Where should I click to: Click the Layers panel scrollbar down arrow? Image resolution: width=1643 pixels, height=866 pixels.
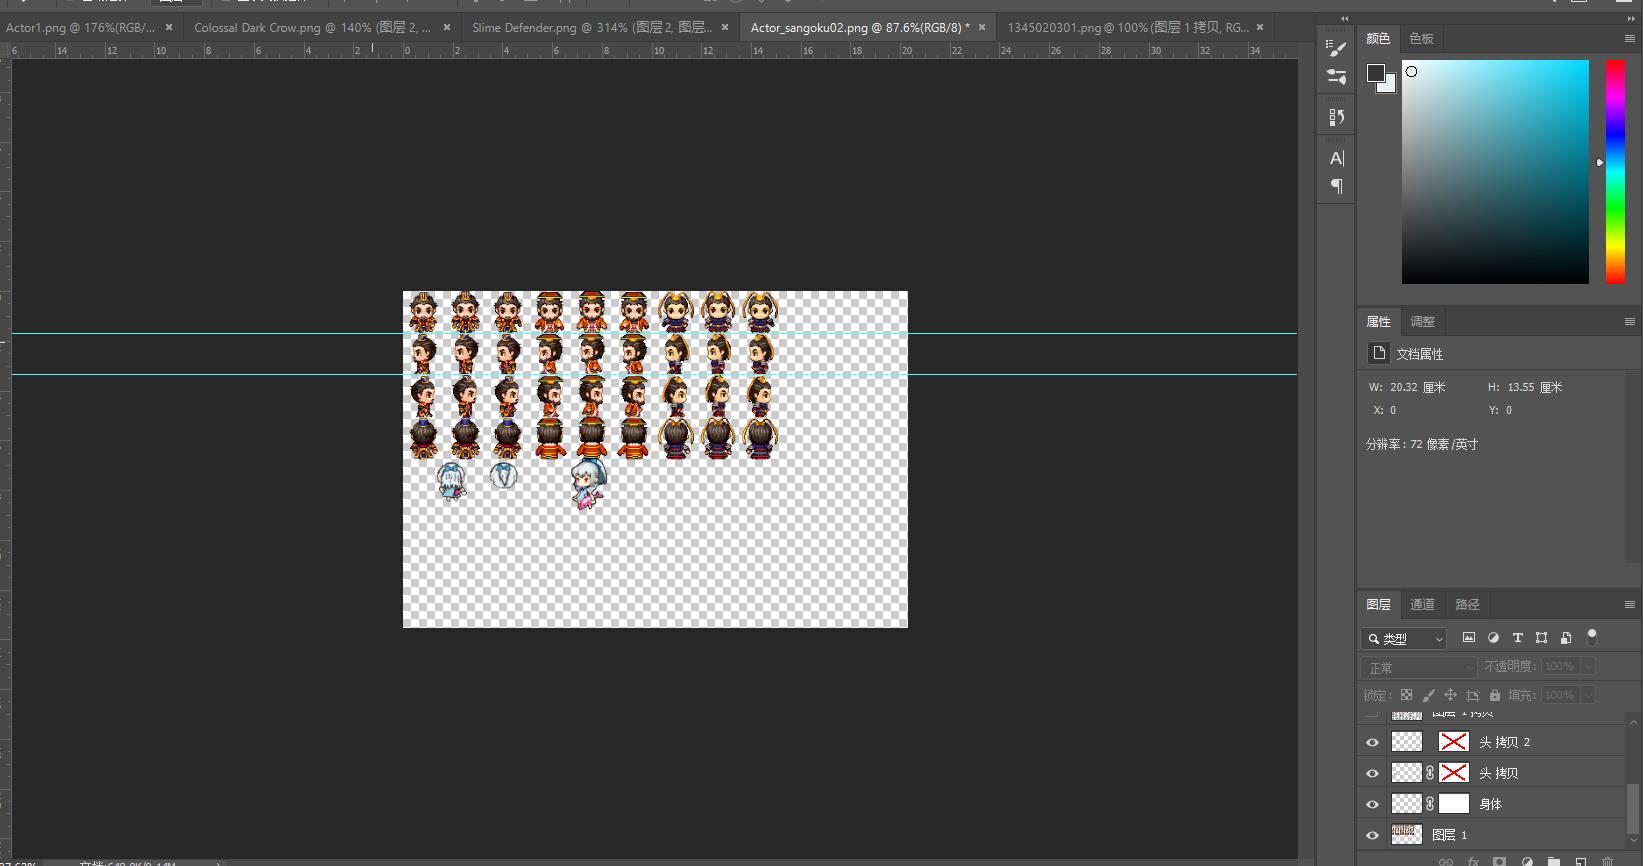pos(1635,840)
